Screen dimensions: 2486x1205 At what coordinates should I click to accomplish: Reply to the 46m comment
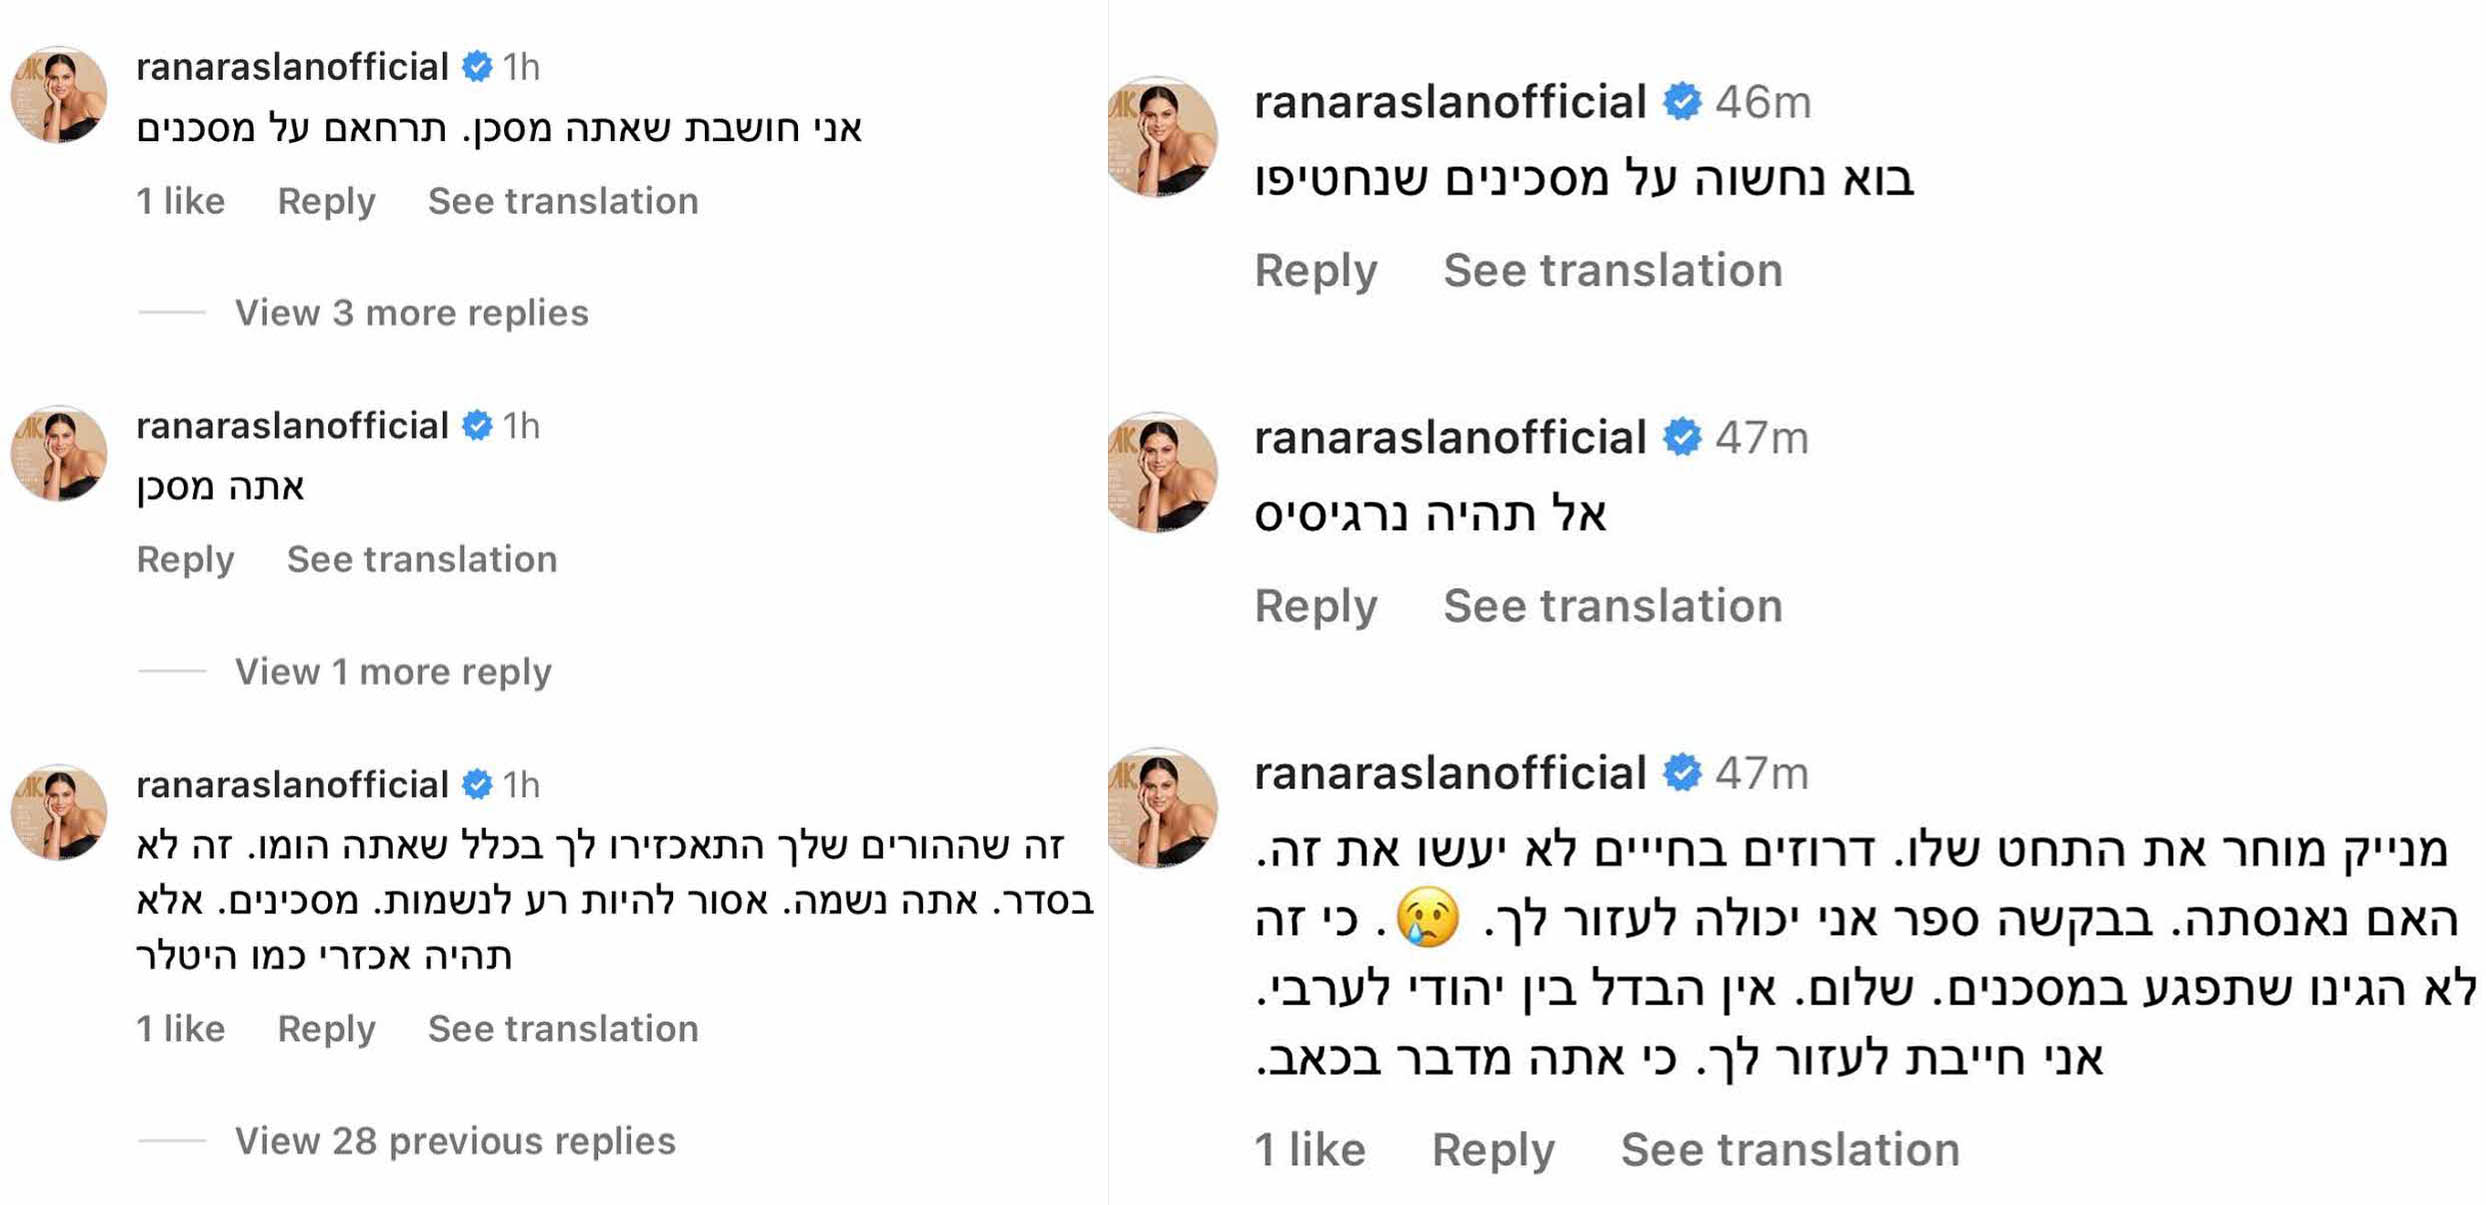coord(1316,270)
